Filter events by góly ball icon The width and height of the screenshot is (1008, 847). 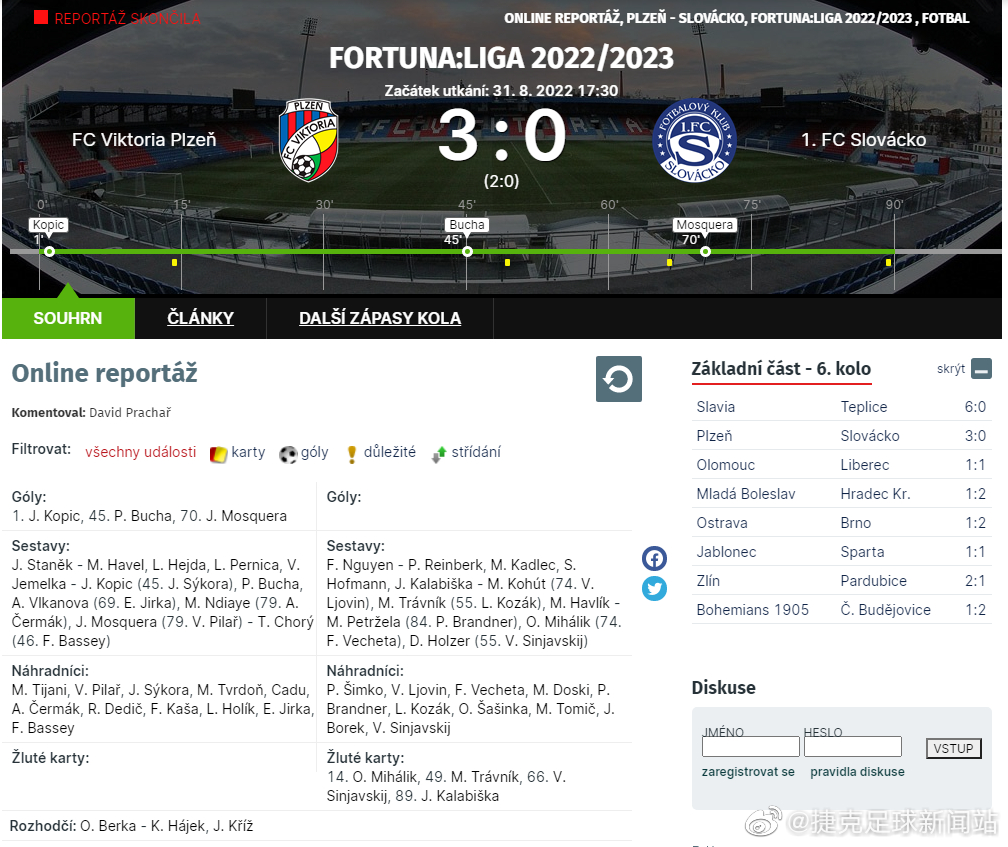click(288, 454)
